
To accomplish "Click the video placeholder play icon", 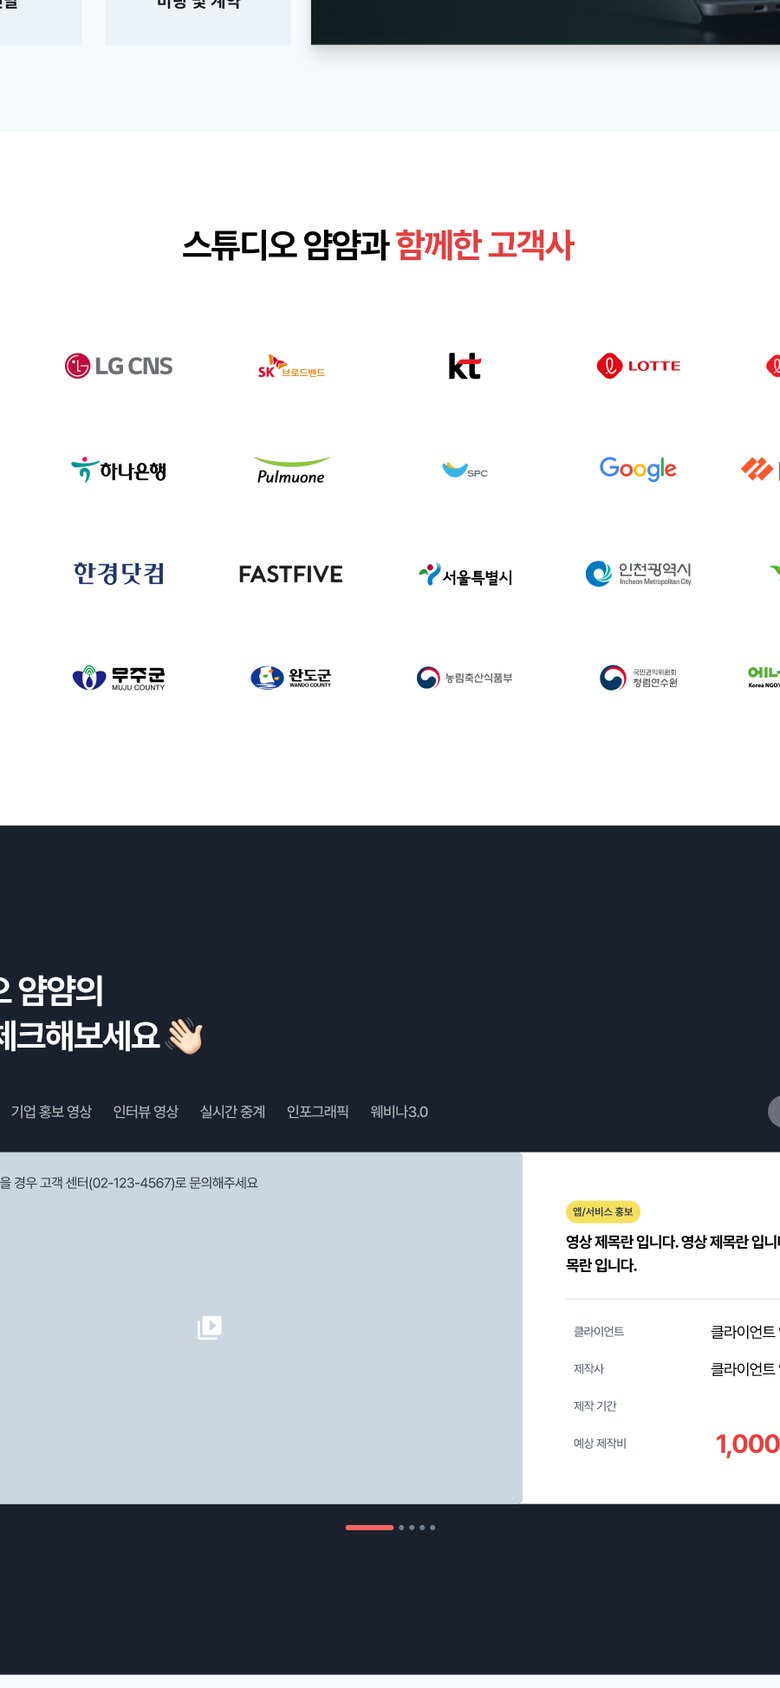I will (x=210, y=1328).
